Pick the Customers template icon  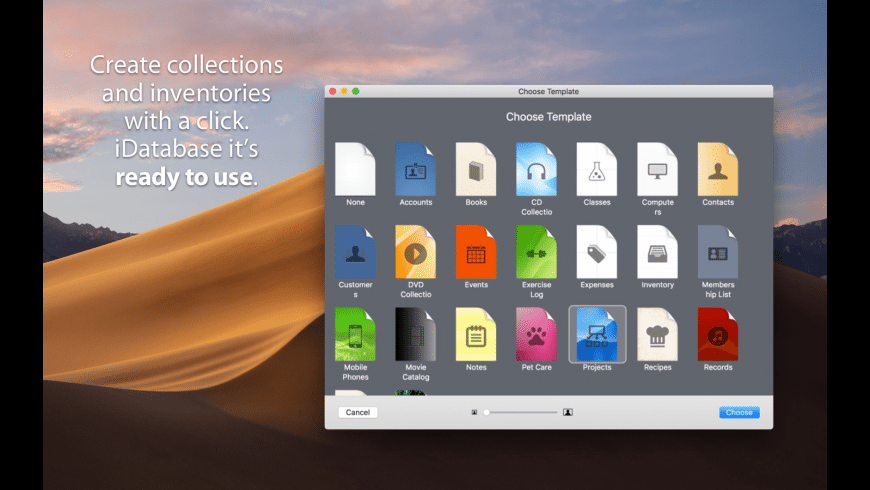click(x=355, y=252)
